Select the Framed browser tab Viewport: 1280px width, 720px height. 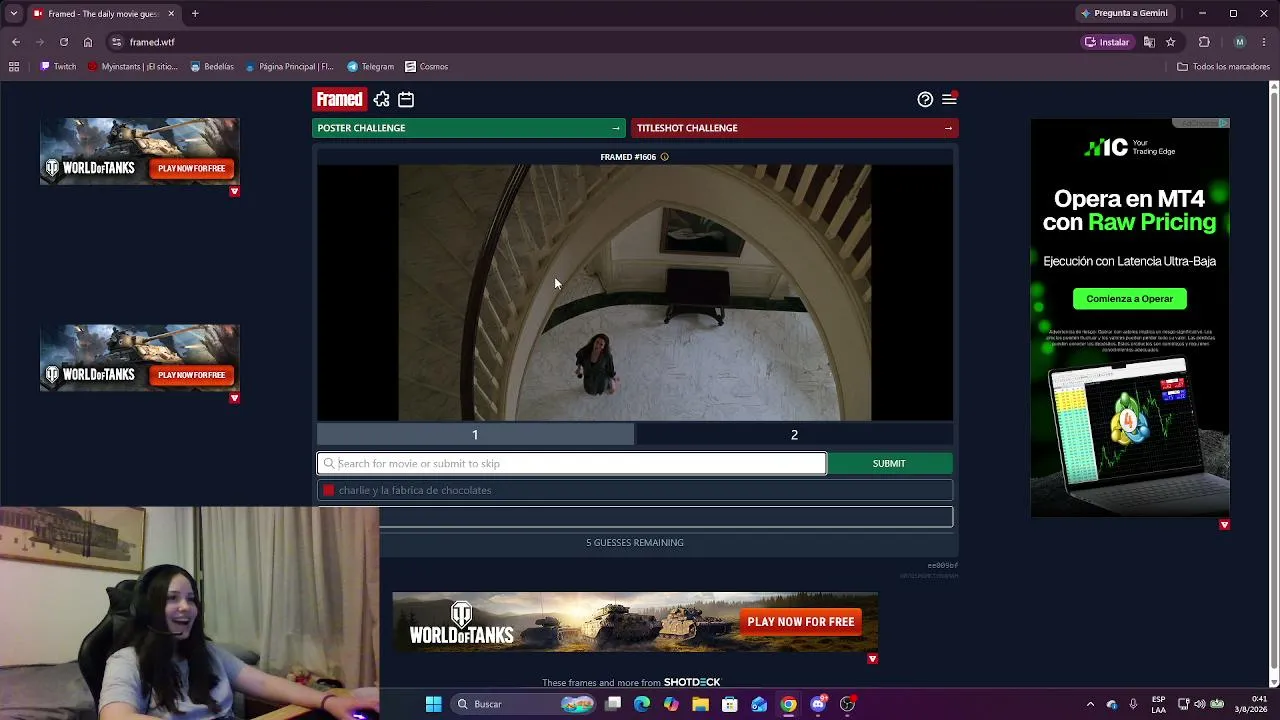pos(102,13)
